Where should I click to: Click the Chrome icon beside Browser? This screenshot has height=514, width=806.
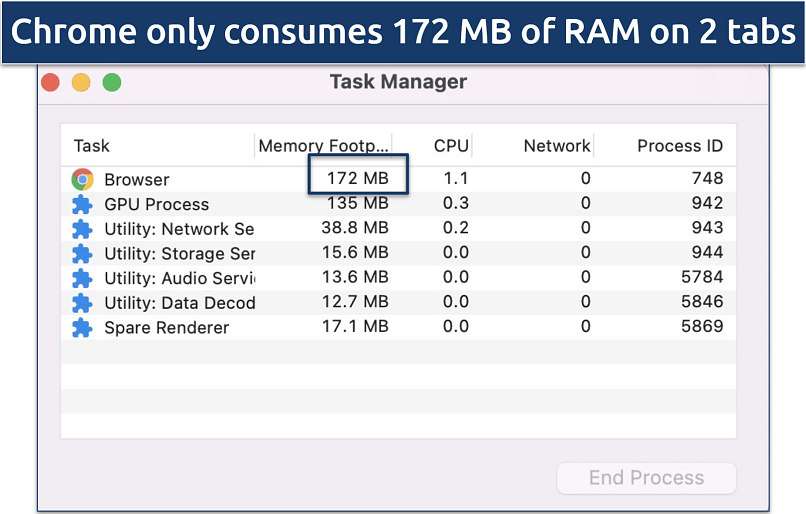click(x=82, y=179)
